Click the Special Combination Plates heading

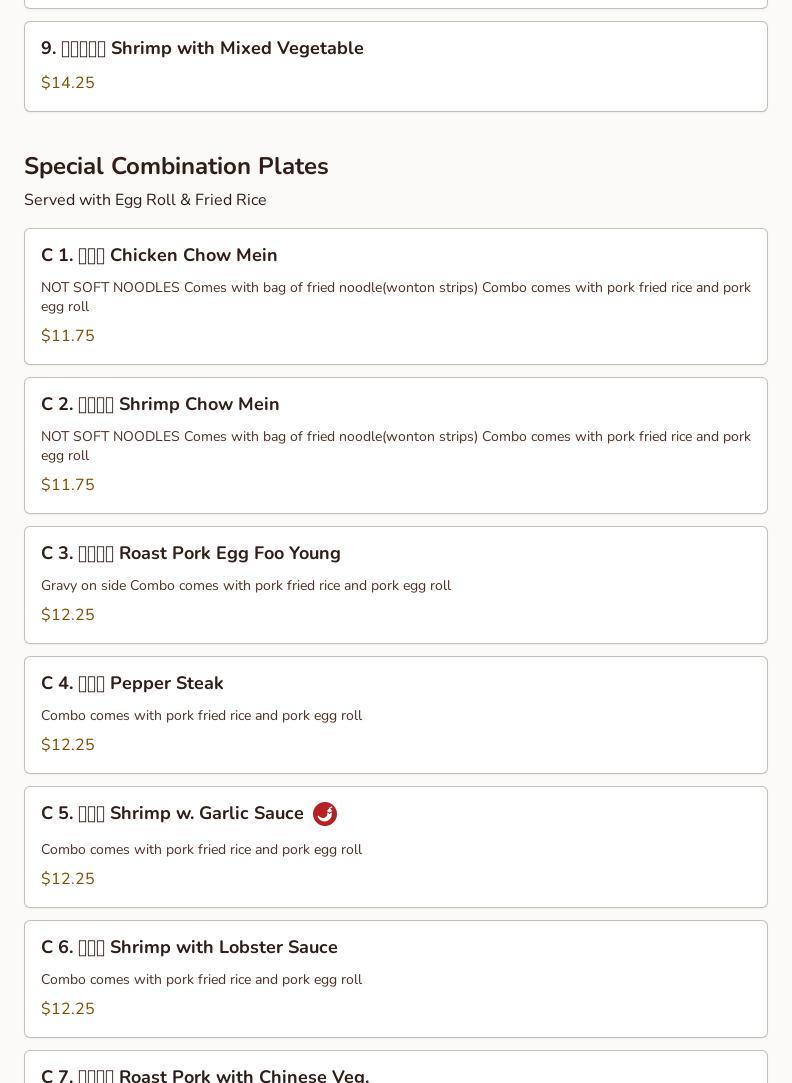click(176, 167)
